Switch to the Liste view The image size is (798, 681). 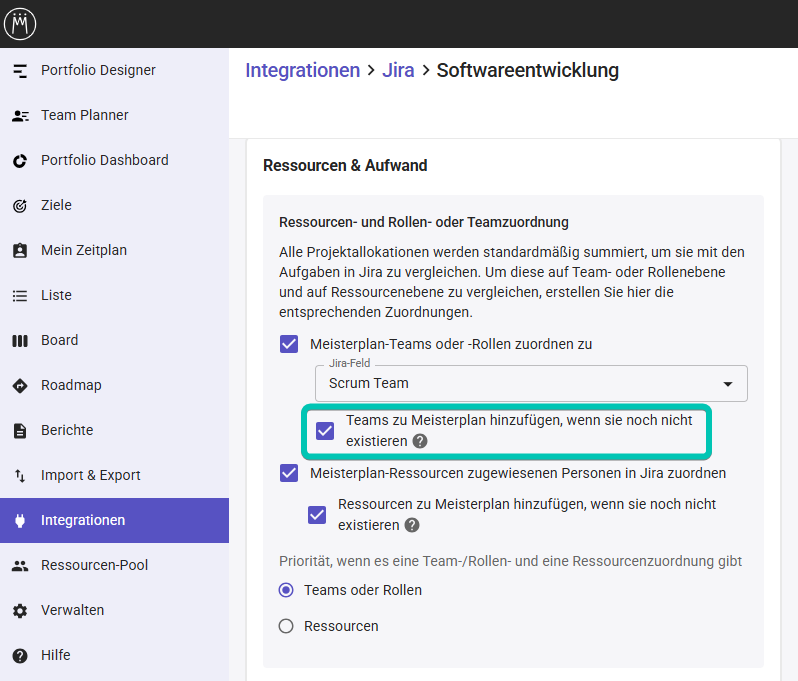[x=115, y=296]
